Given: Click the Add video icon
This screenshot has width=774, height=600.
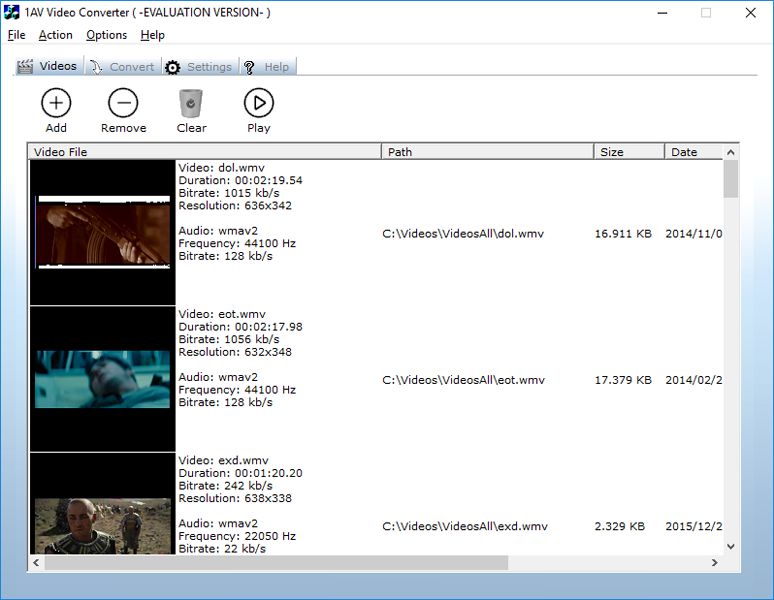Looking at the screenshot, I should click(x=56, y=103).
